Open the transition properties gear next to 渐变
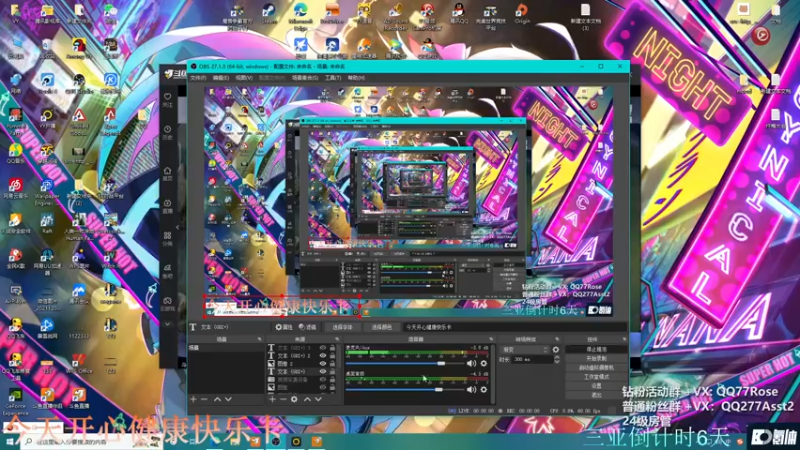The width and height of the screenshot is (800, 450). click(x=556, y=349)
